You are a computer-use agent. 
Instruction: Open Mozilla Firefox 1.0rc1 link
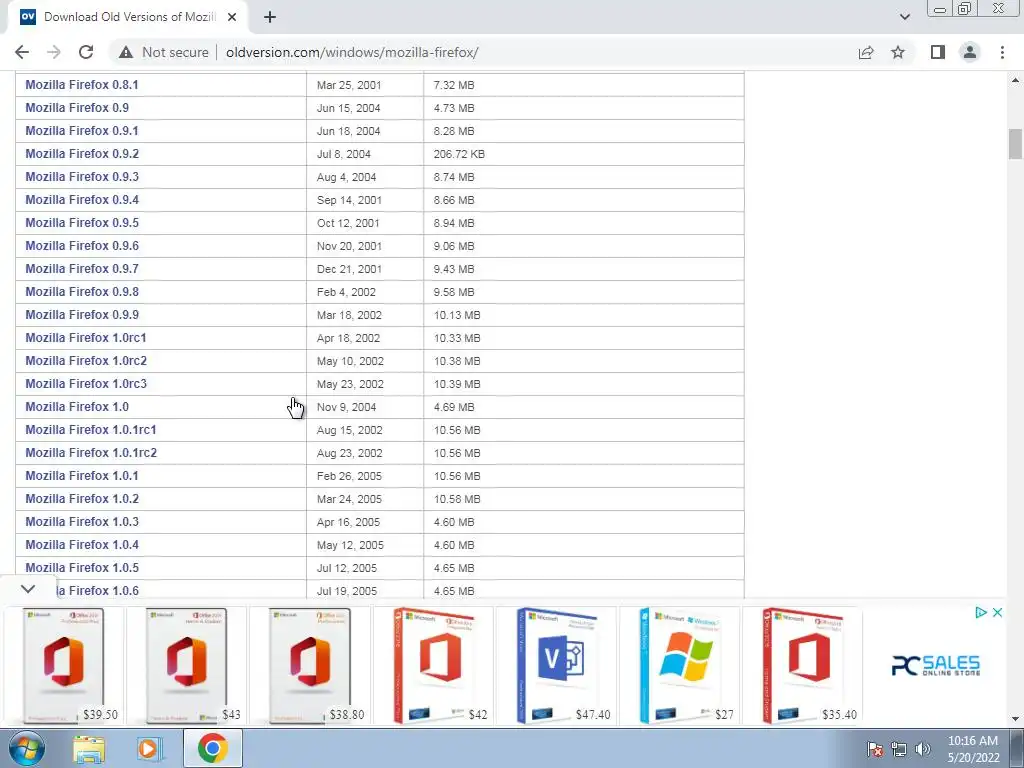[x=86, y=338]
